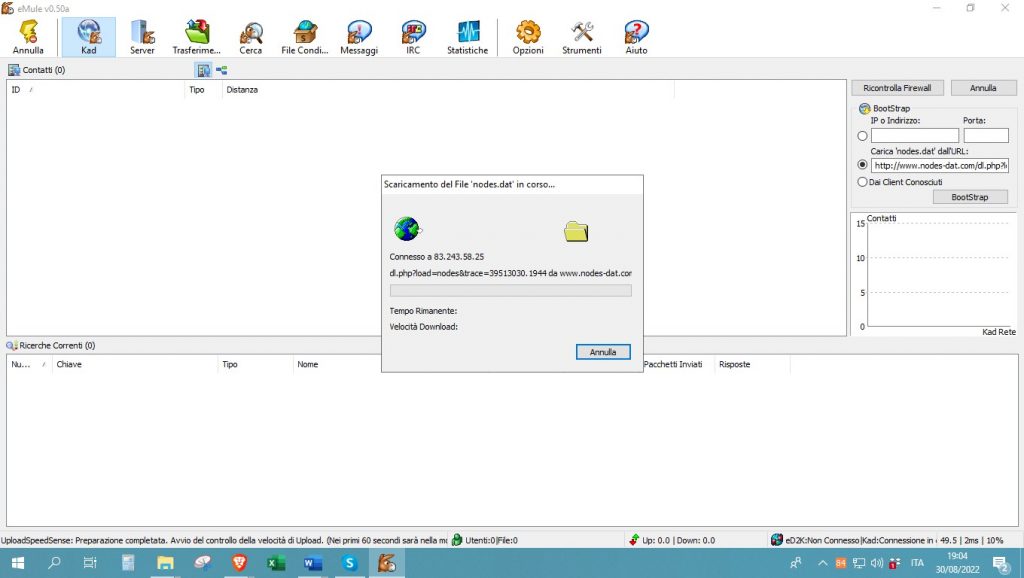The height and width of the screenshot is (578, 1024).
Task: Sort searches by Chiave column header
Action: coord(69,364)
